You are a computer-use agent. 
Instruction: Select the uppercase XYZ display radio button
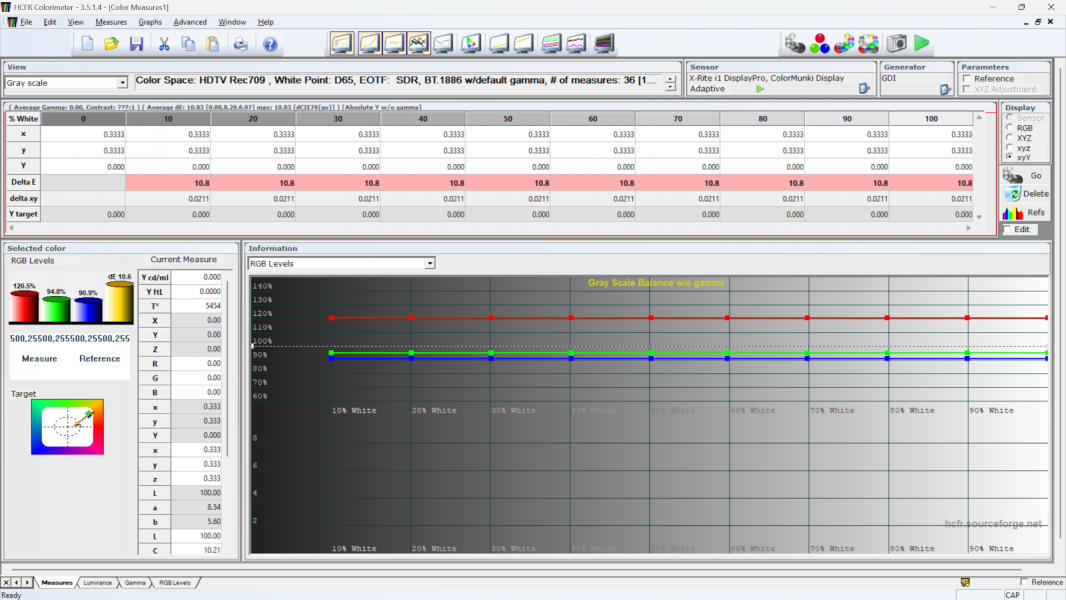click(x=1010, y=137)
